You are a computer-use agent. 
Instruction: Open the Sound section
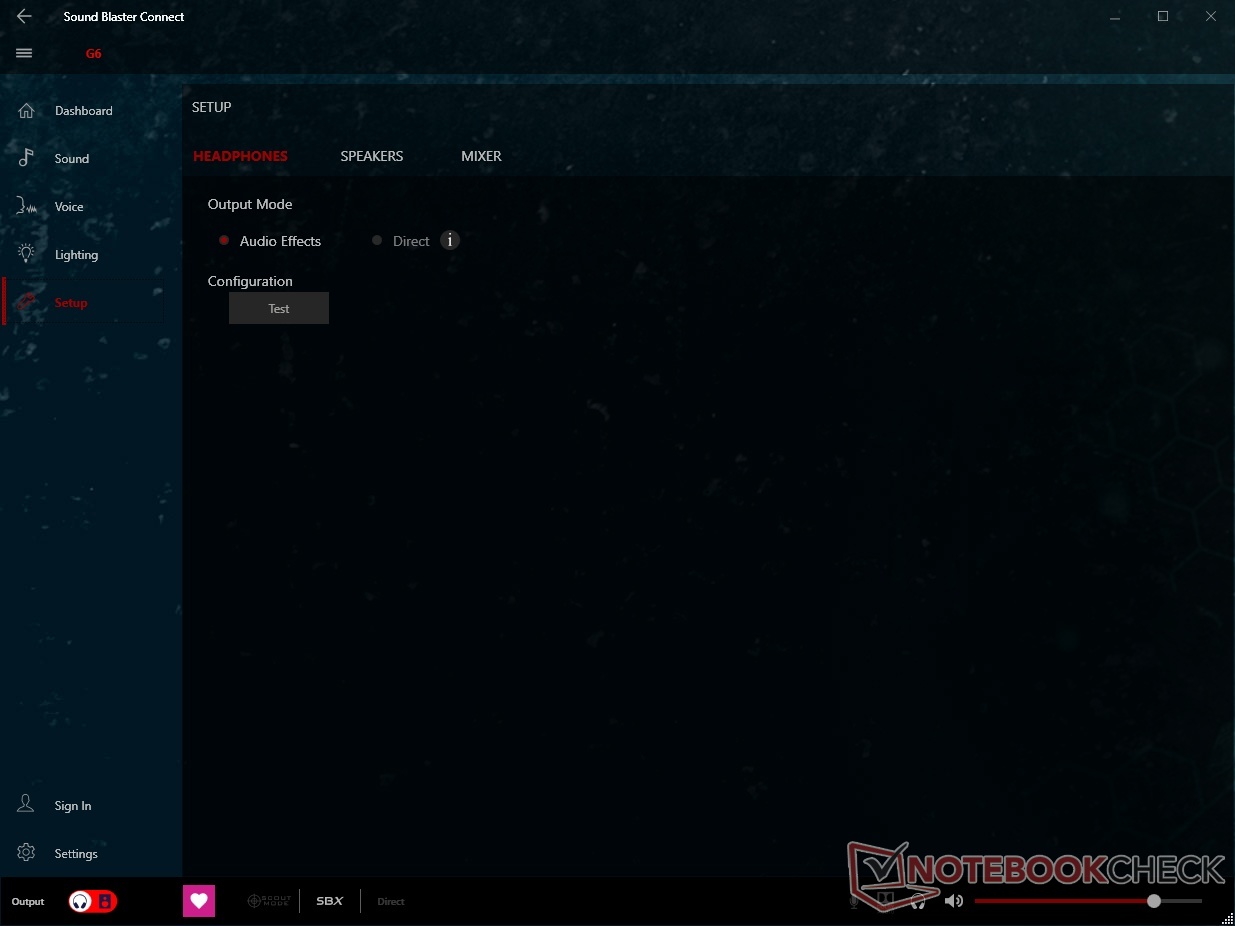tap(71, 159)
